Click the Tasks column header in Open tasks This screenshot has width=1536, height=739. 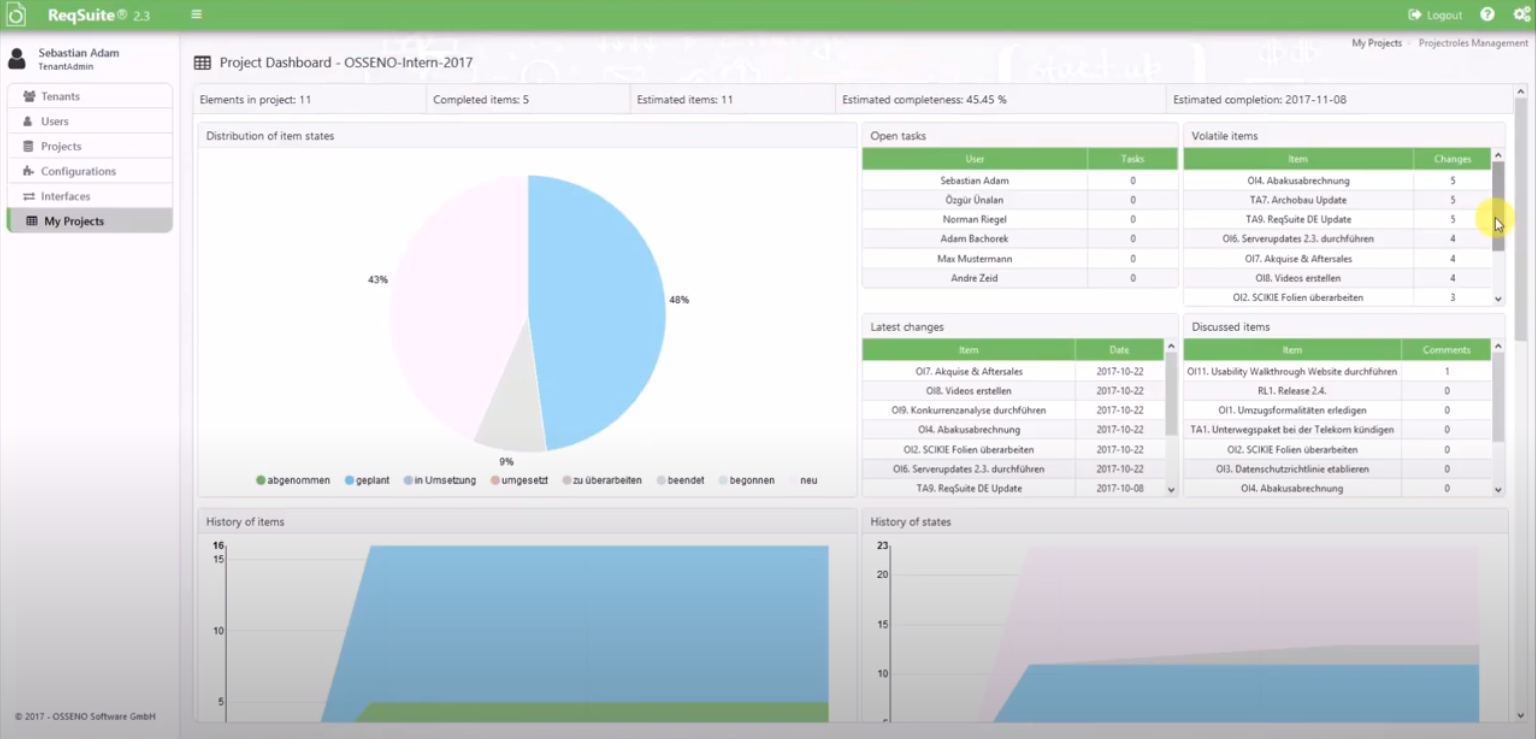click(1133, 159)
